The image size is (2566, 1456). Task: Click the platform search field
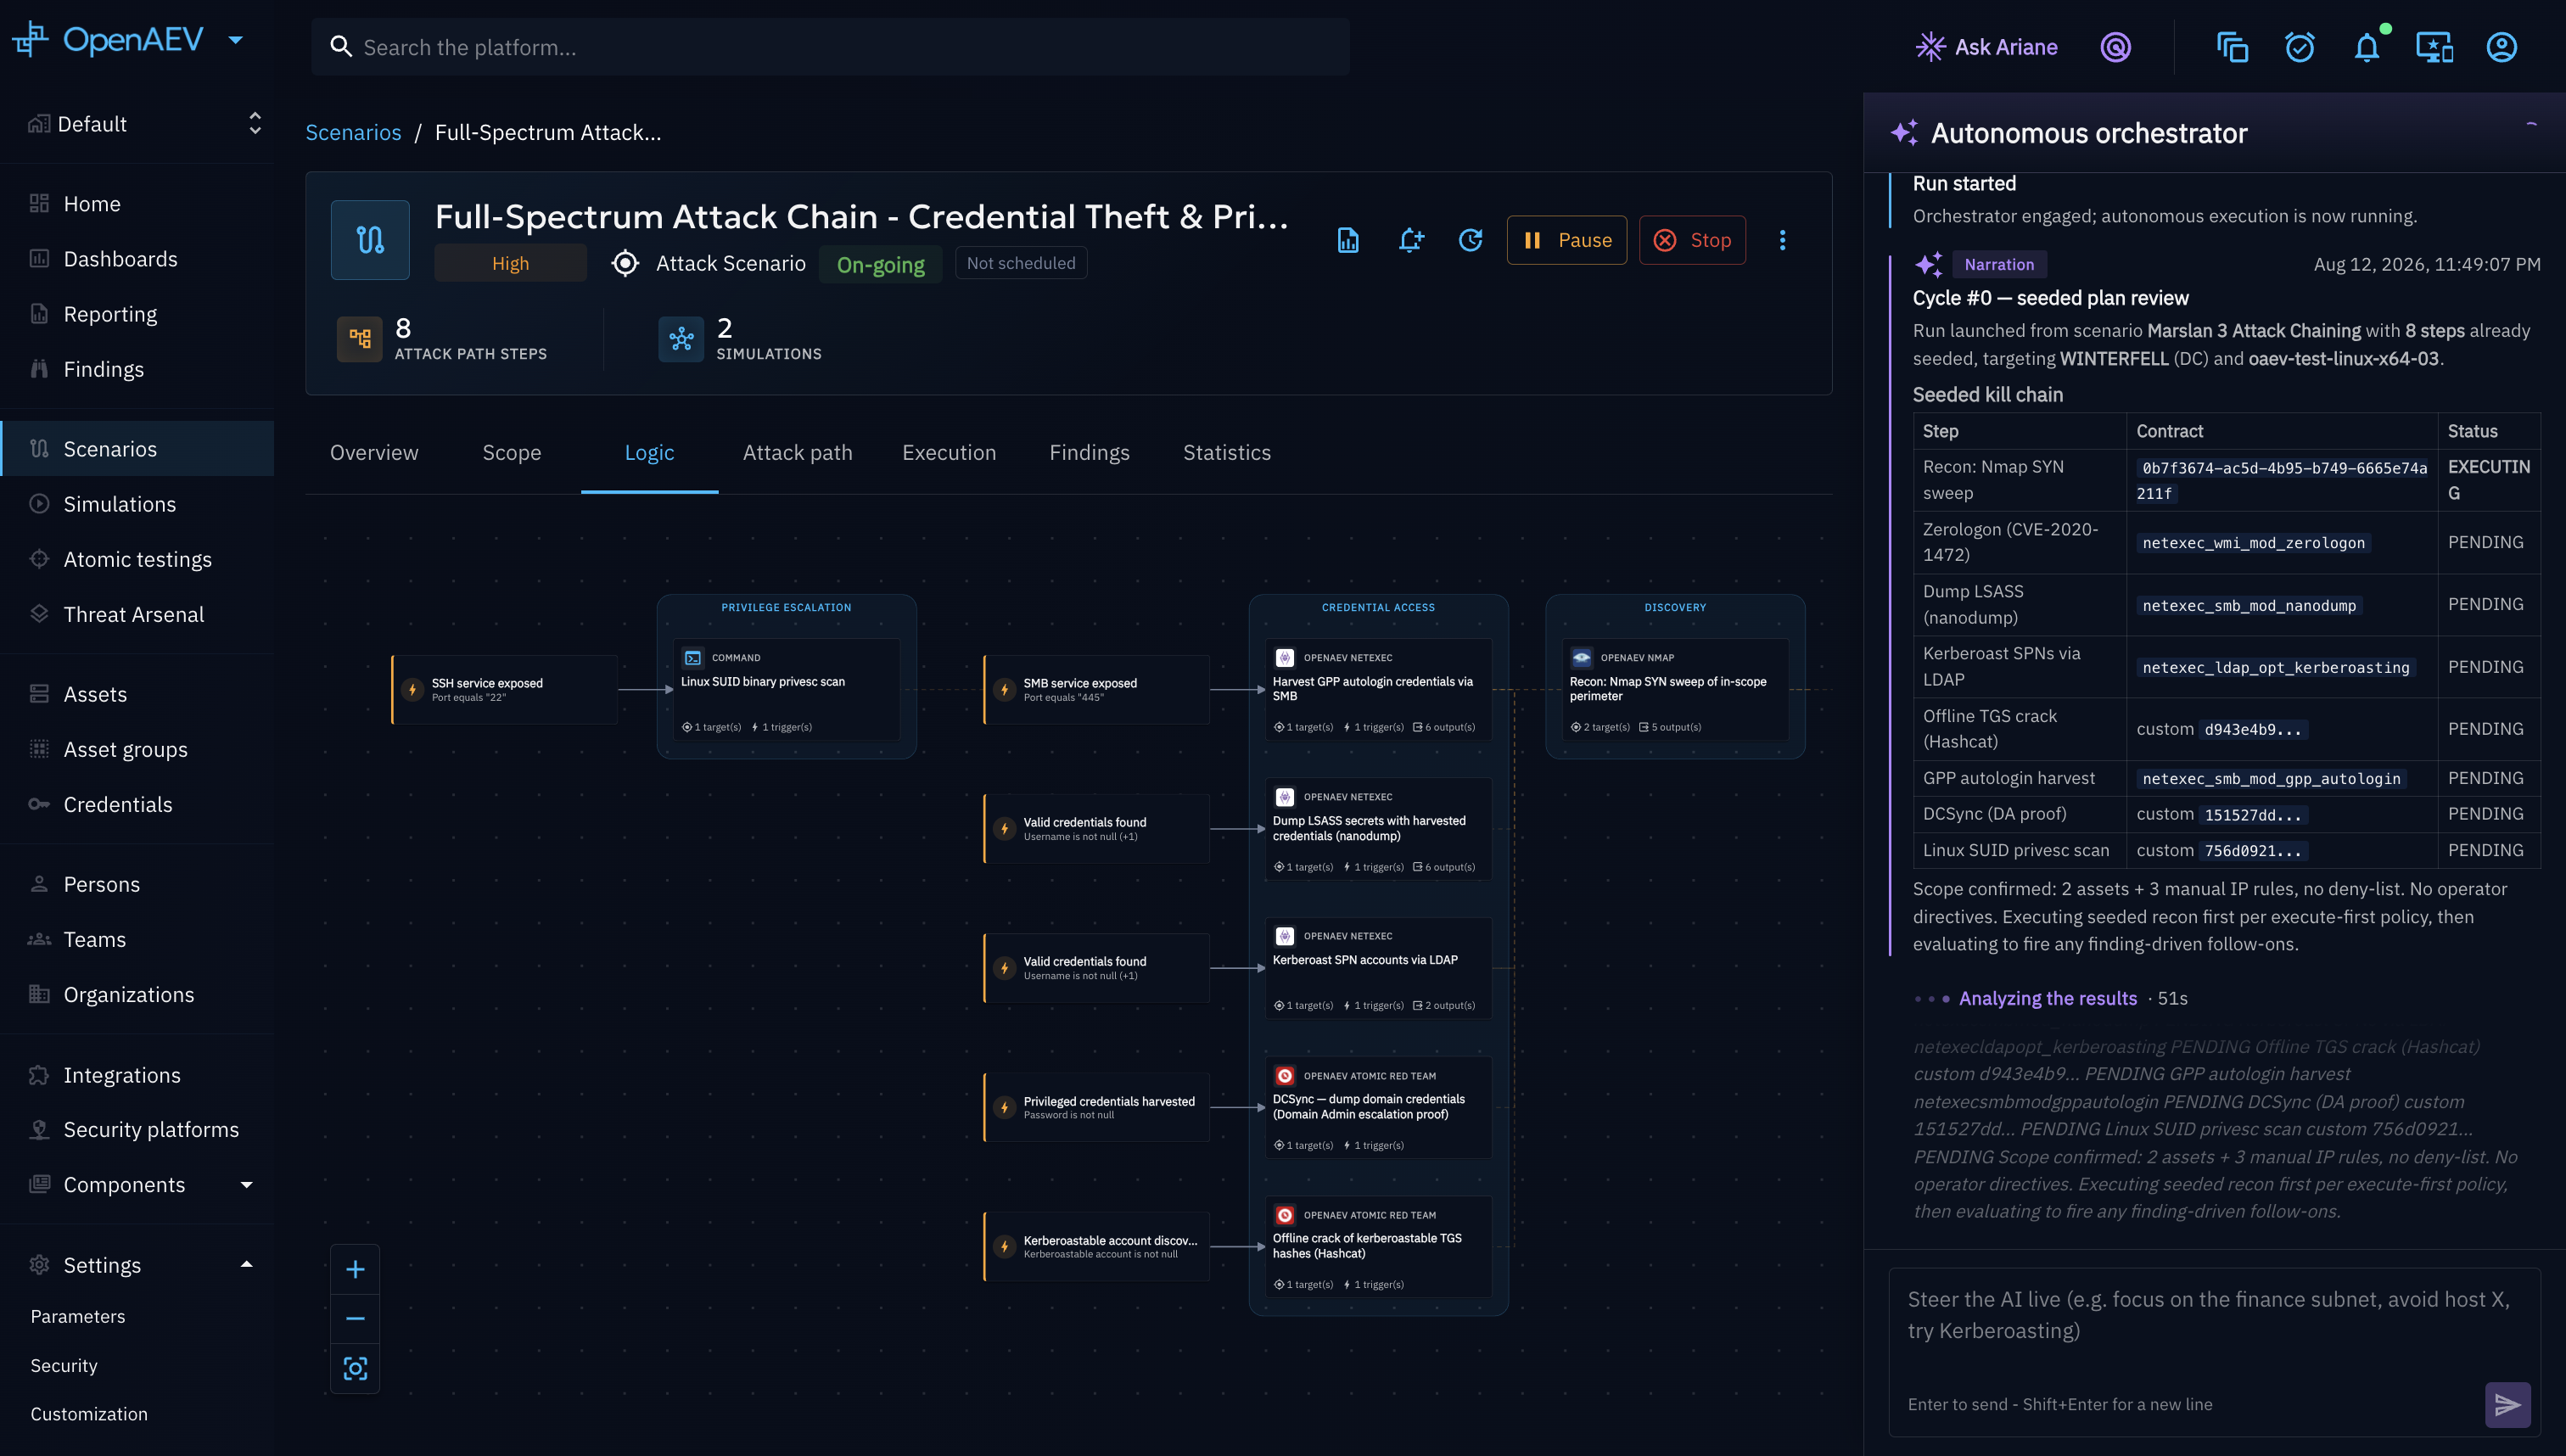pyautogui.click(x=830, y=47)
